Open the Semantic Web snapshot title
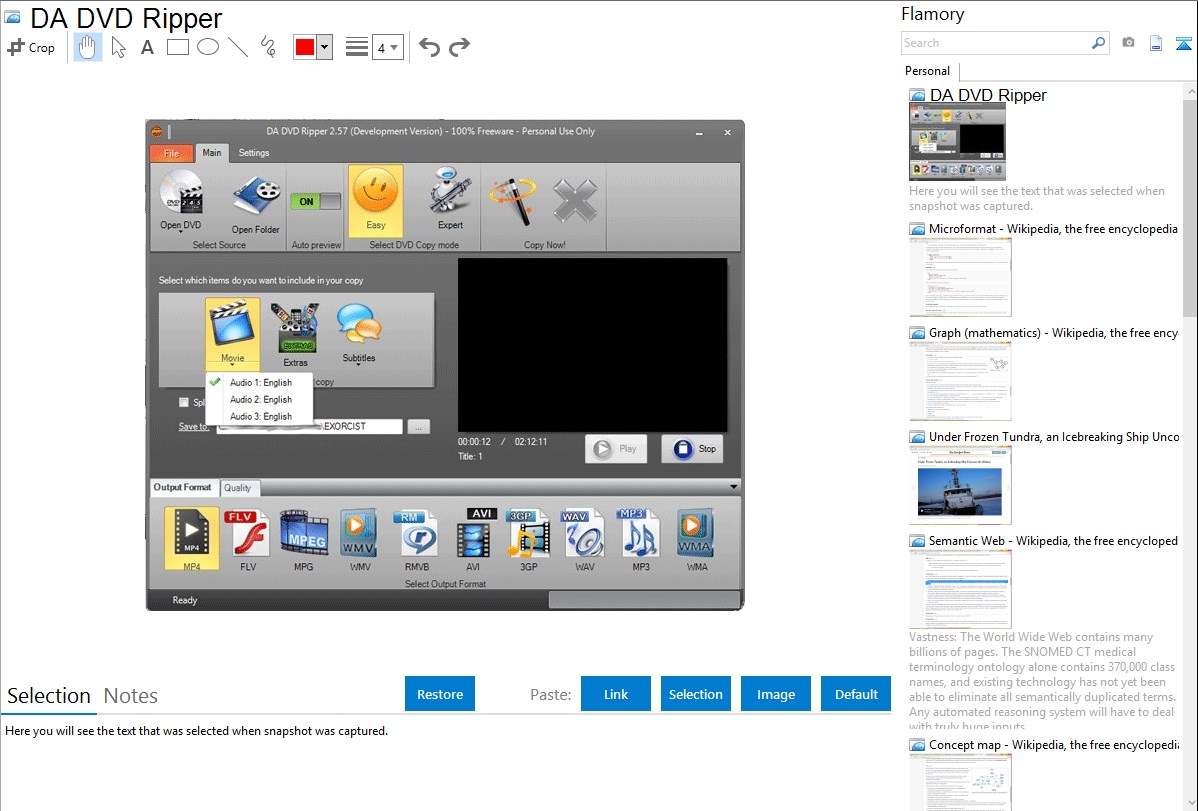 point(1053,540)
